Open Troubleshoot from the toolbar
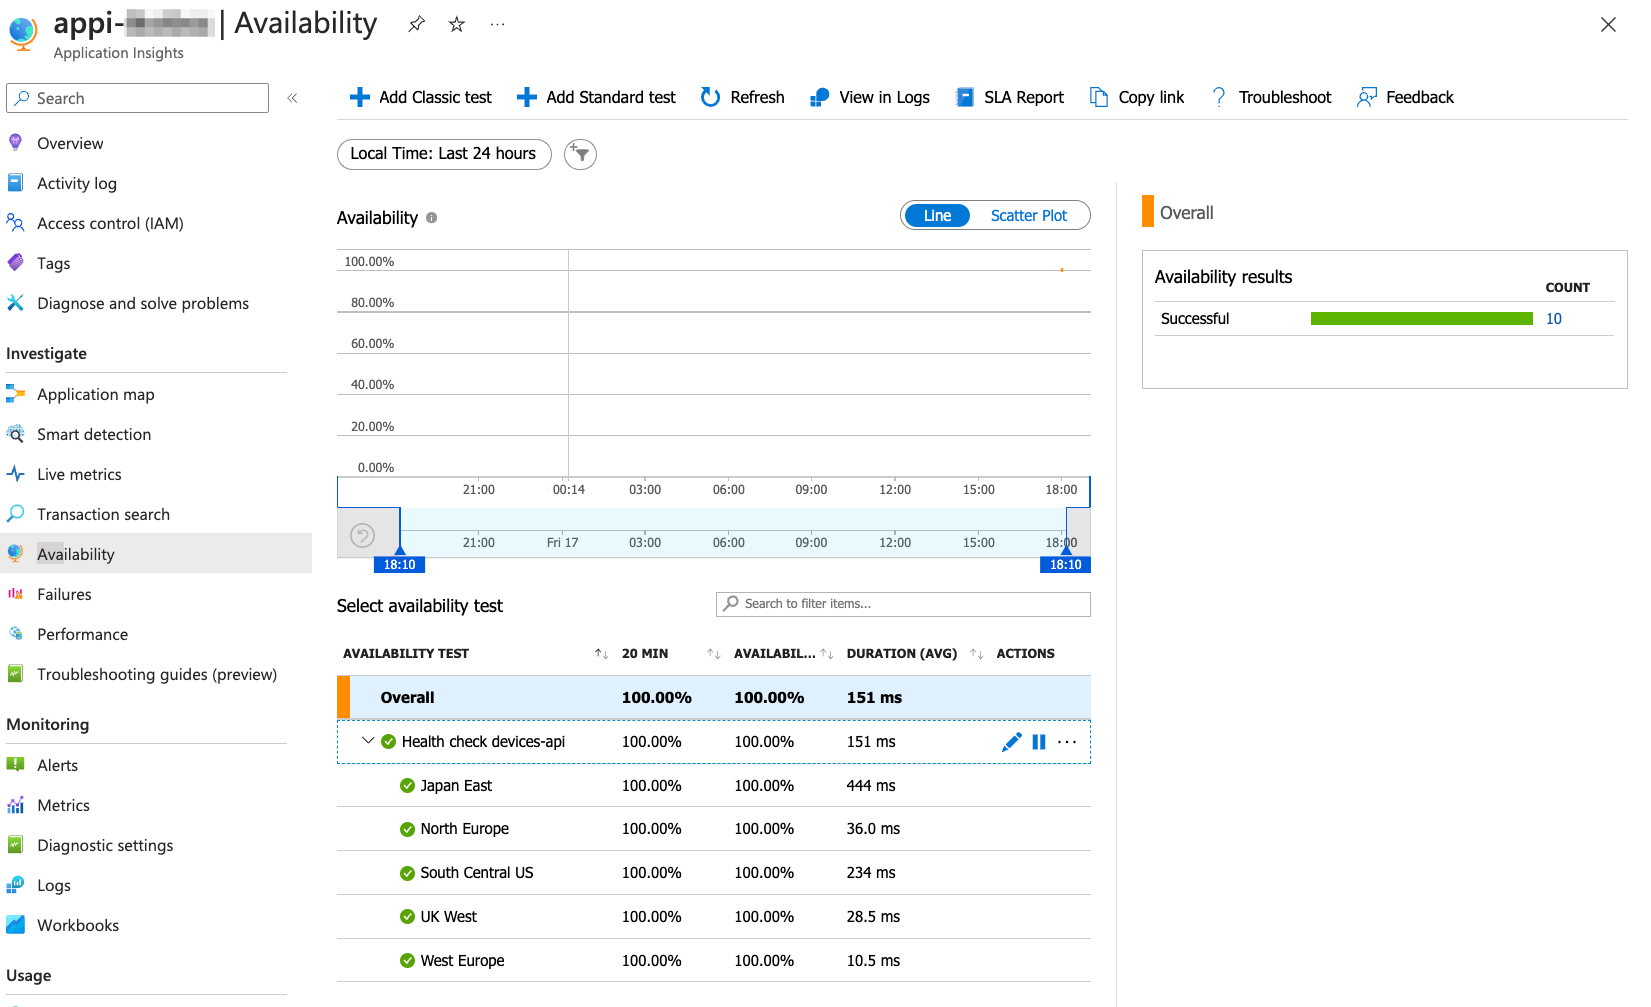1651x1007 pixels. click(1271, 97)
